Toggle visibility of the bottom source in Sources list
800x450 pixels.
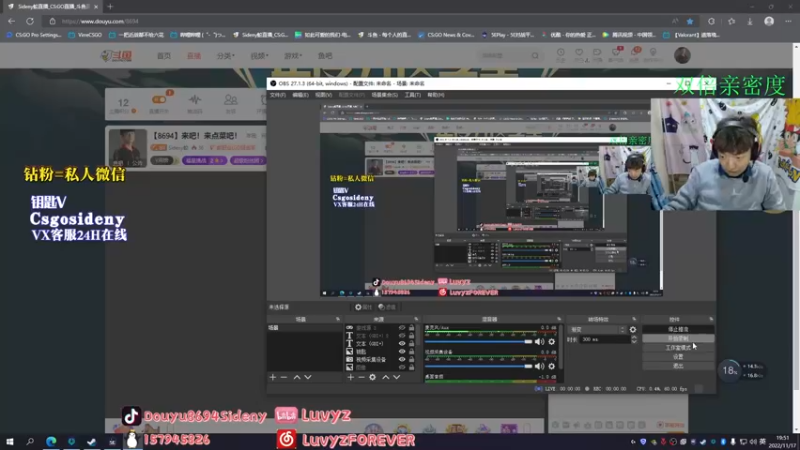(402, 367)
